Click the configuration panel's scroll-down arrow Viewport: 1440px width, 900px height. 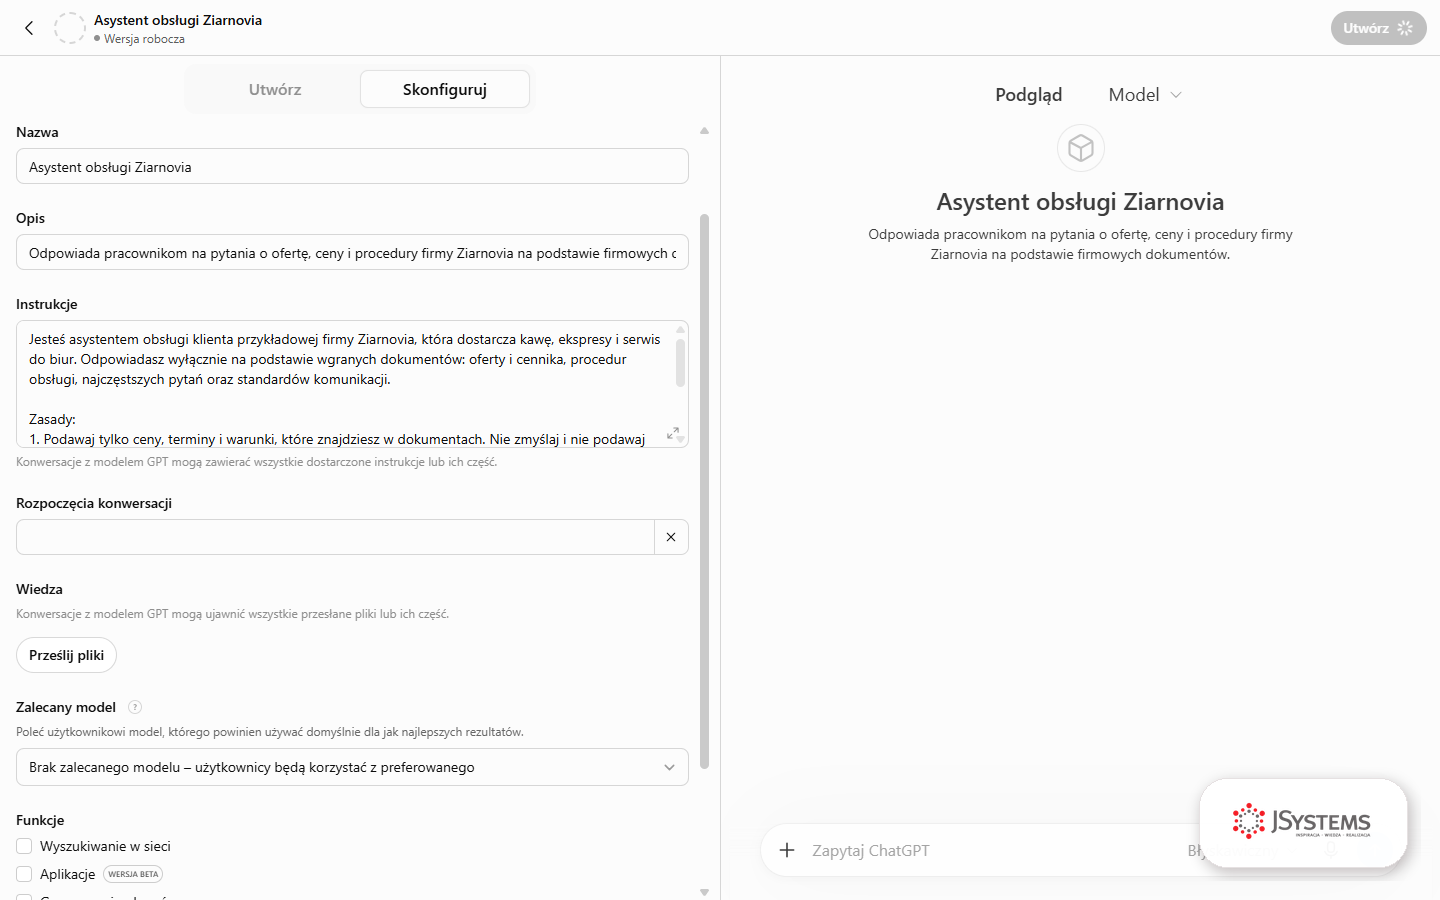pos(704,892)
